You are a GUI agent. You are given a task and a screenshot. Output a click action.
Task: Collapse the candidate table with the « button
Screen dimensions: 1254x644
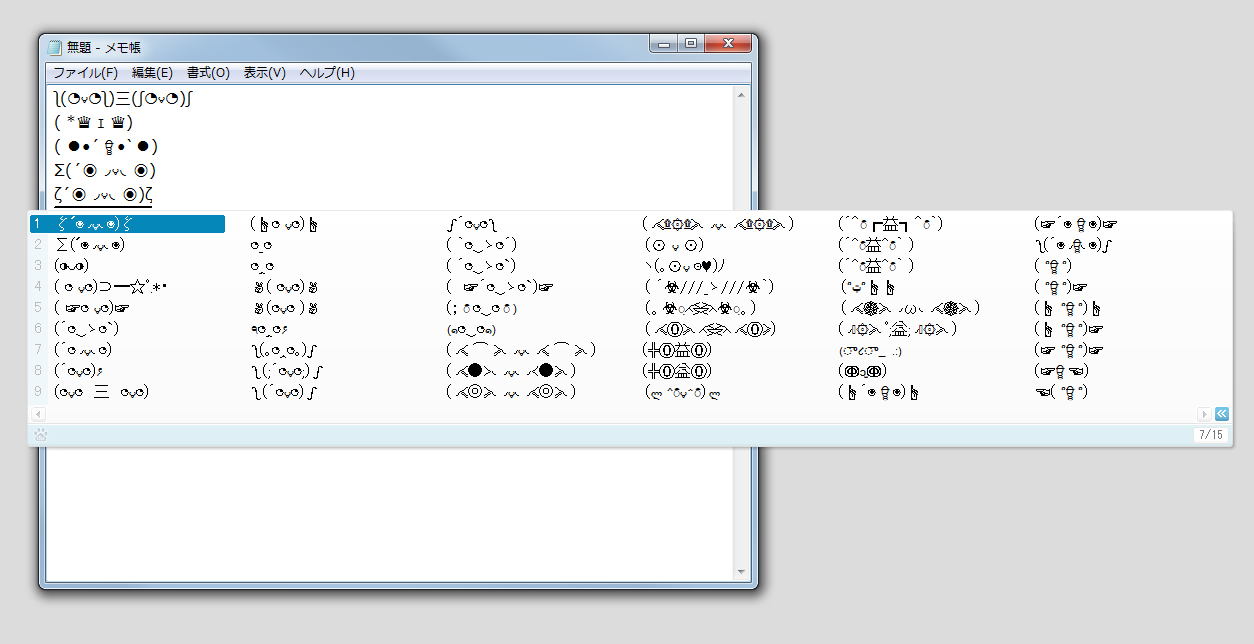tap(1221, 413)
